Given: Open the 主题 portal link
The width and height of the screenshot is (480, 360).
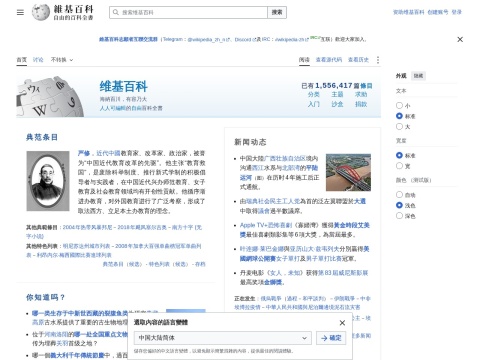Looking at the screenshot, I should (x=337, y=95).
